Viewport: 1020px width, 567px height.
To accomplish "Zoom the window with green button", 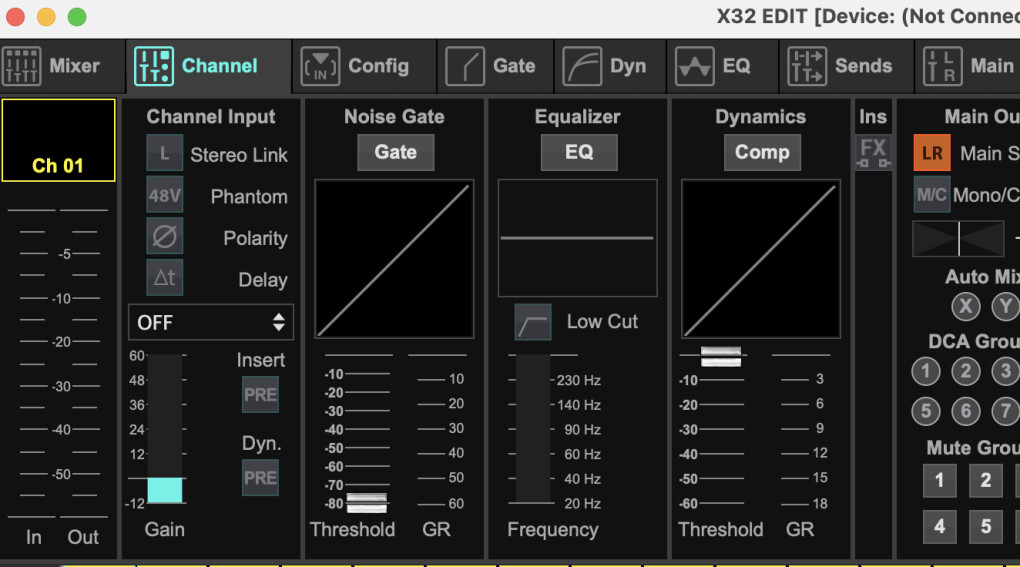I will (x=77, y=16).
